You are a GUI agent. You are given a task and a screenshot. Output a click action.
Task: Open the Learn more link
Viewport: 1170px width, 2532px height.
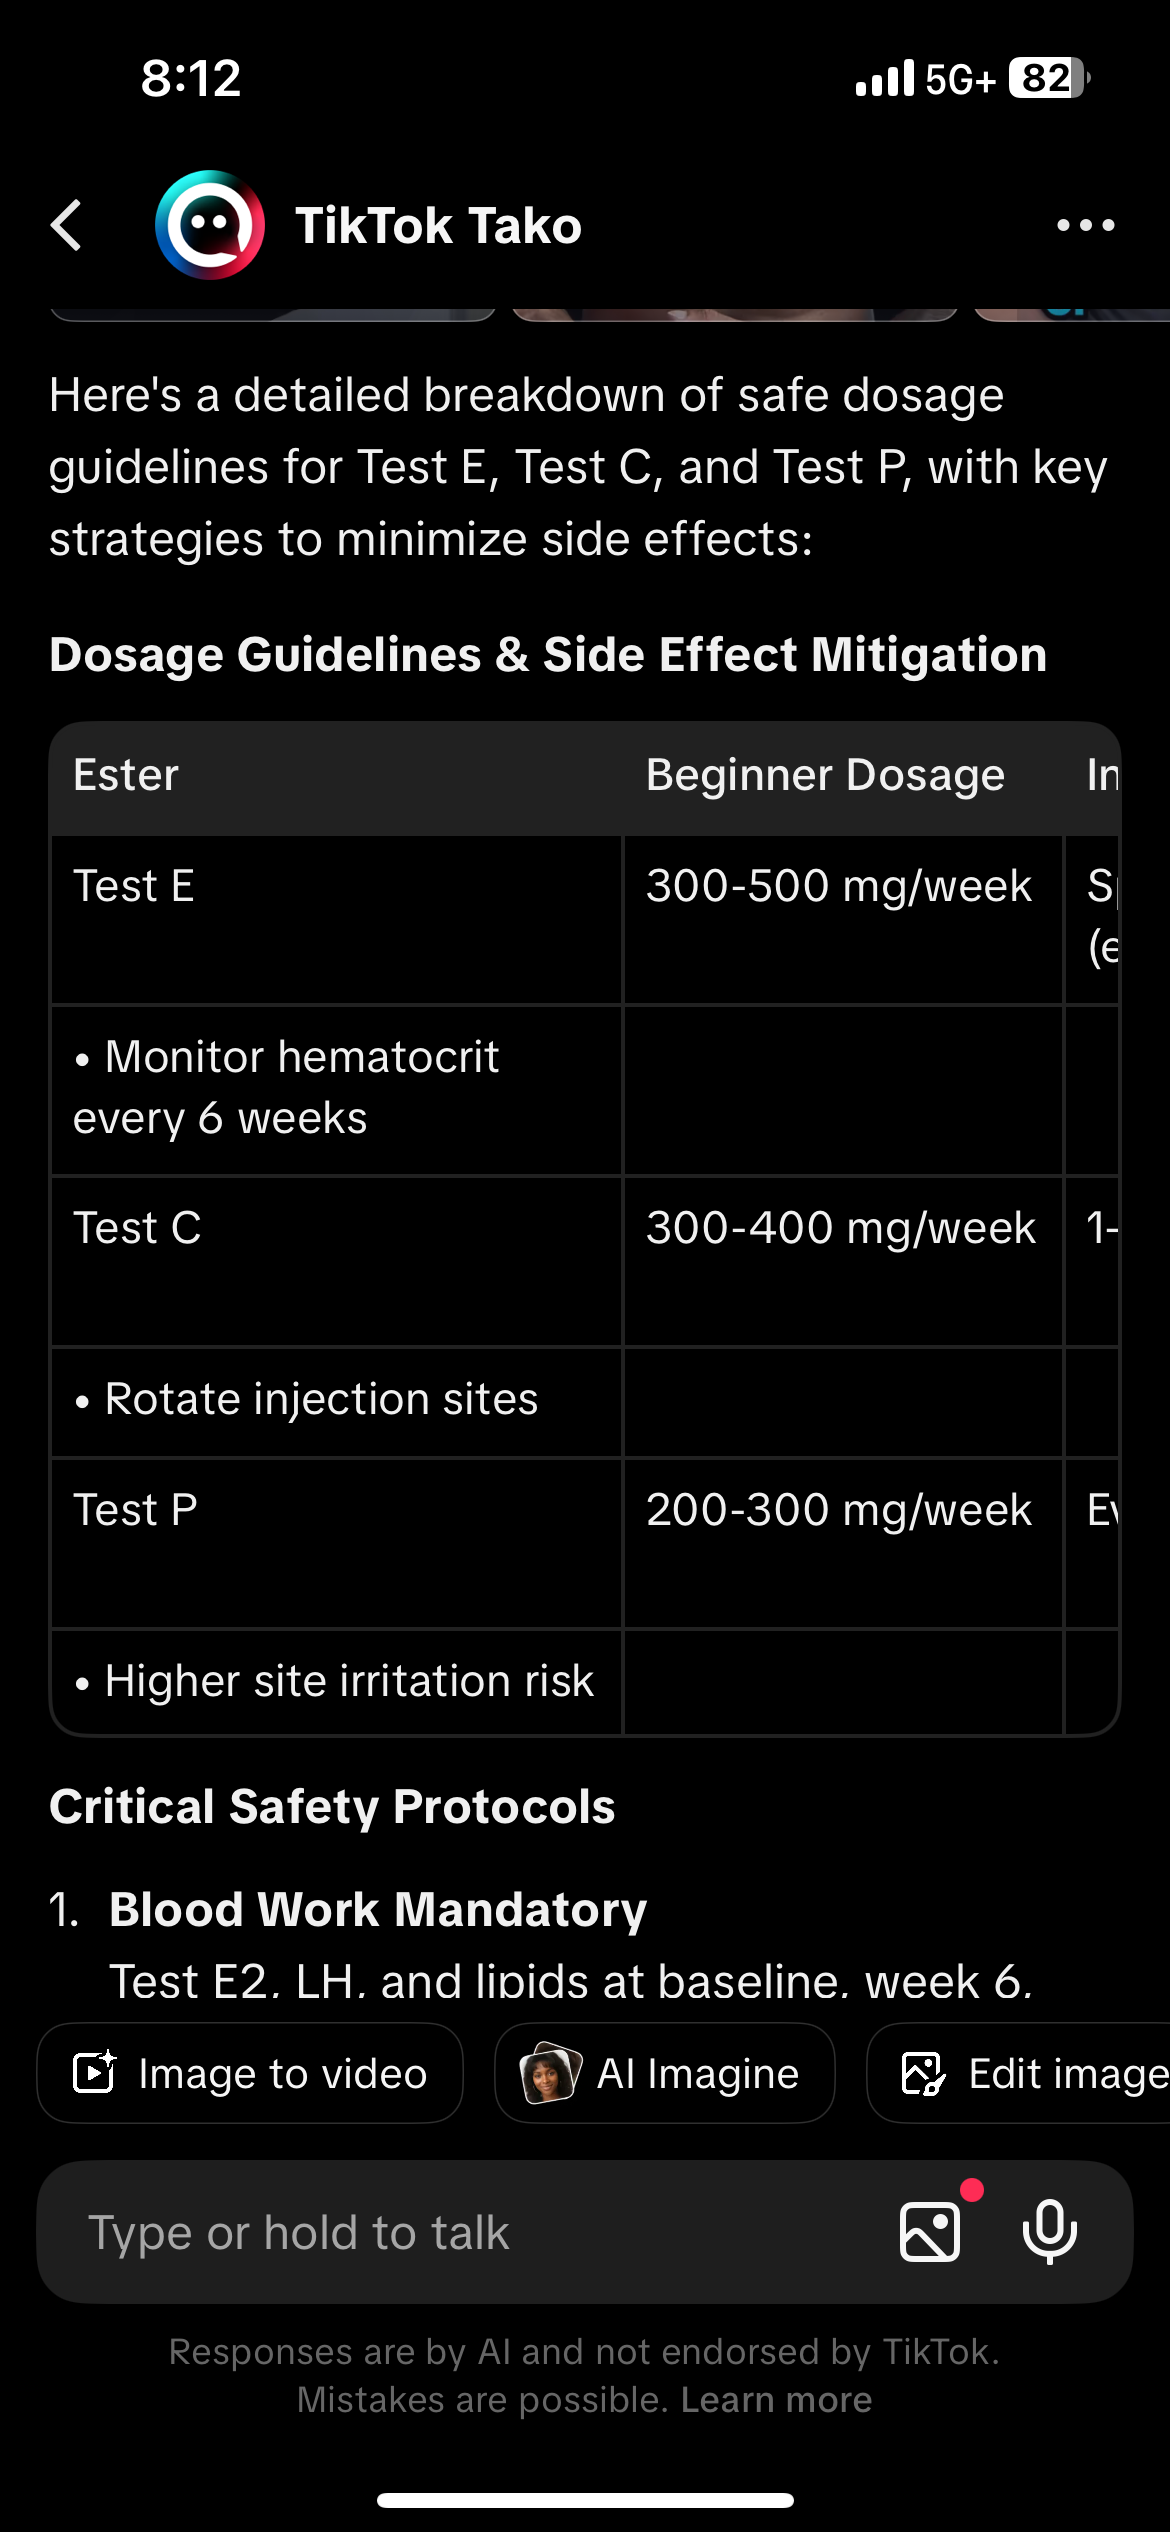(776, 2400)
